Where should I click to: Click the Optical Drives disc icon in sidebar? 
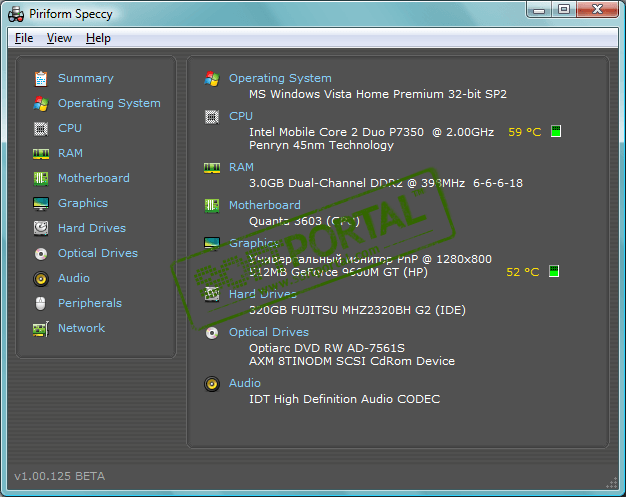tap(41, 253)
